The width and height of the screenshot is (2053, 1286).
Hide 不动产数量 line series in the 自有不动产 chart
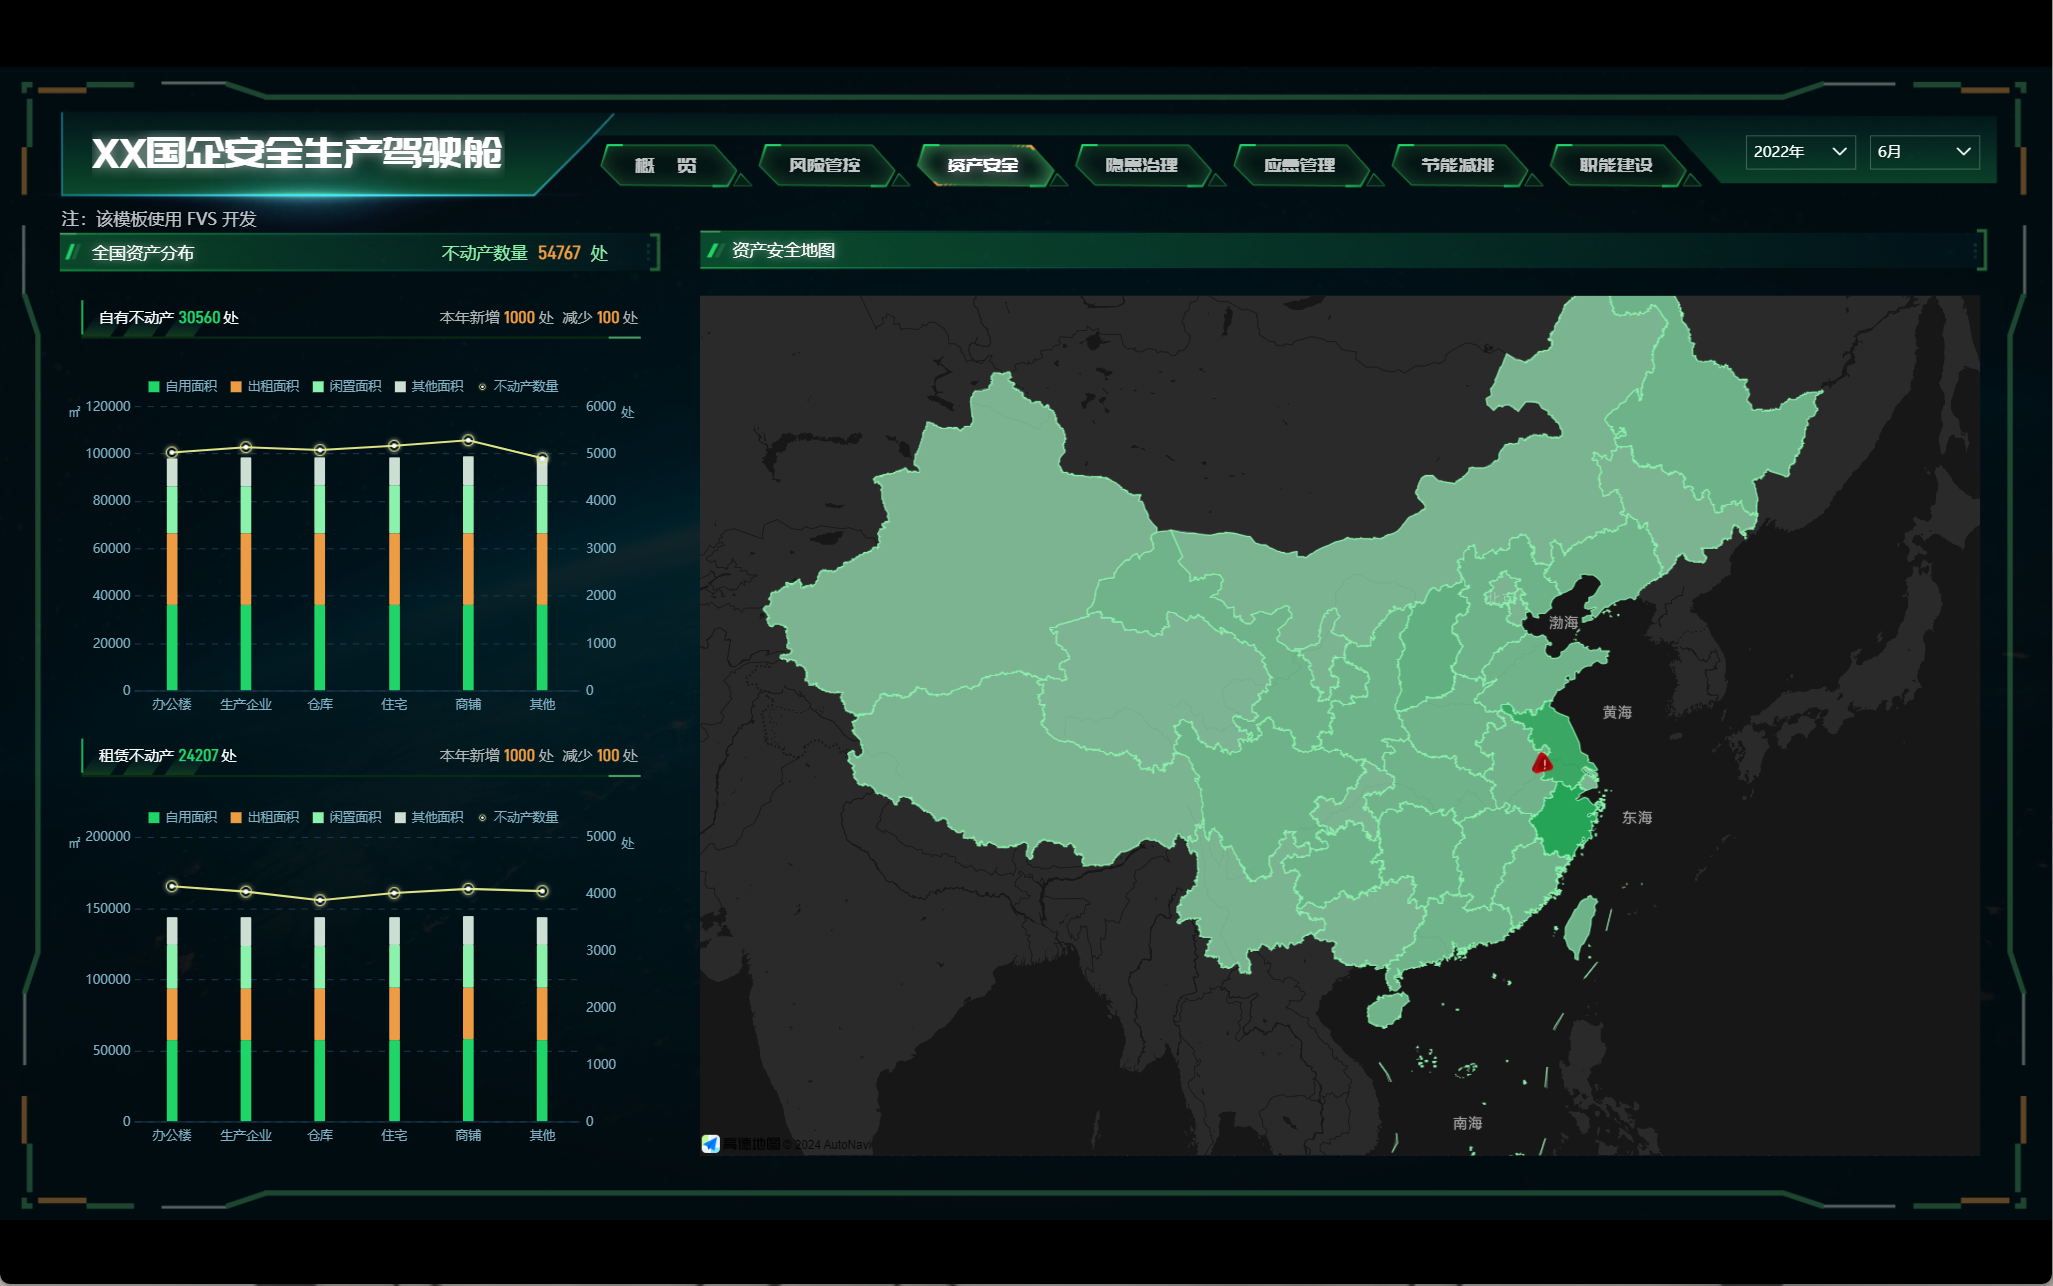click(x=518, y=386)
